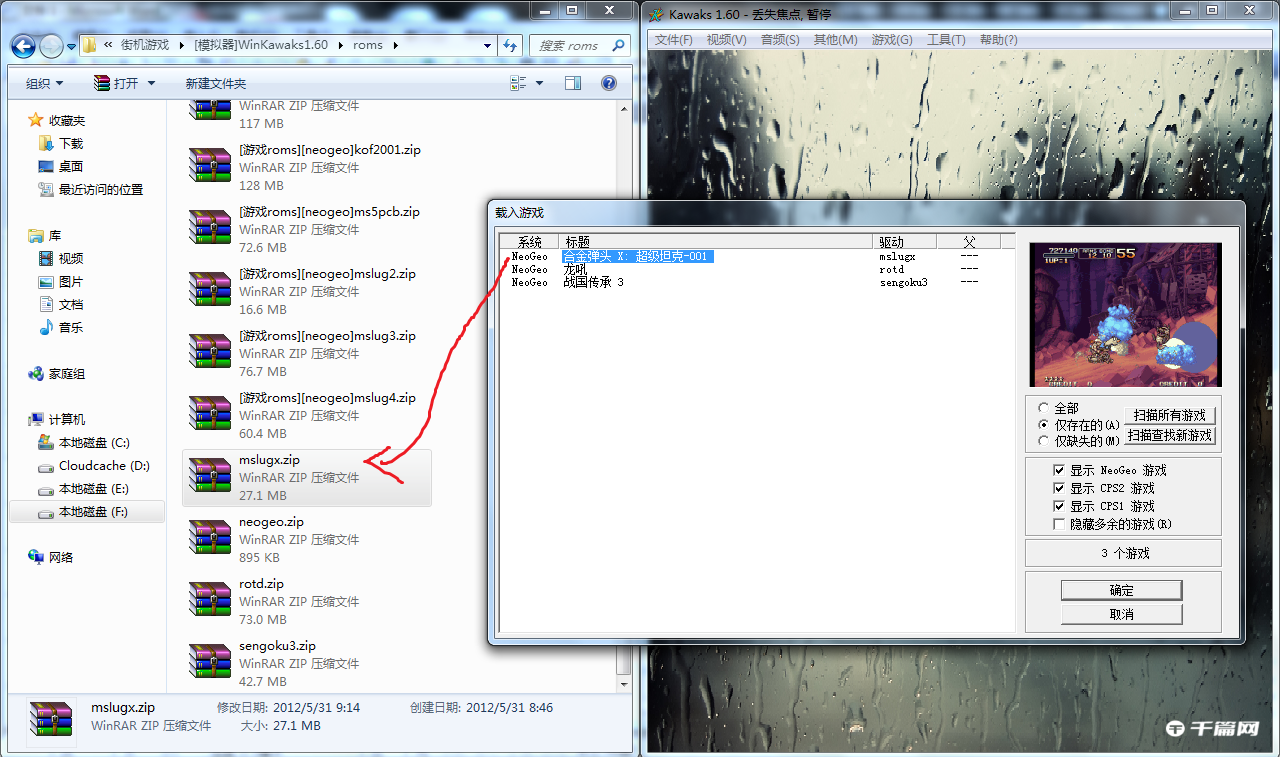Open the 游戏(G) menu in Kawaks

tap(891, 40)
